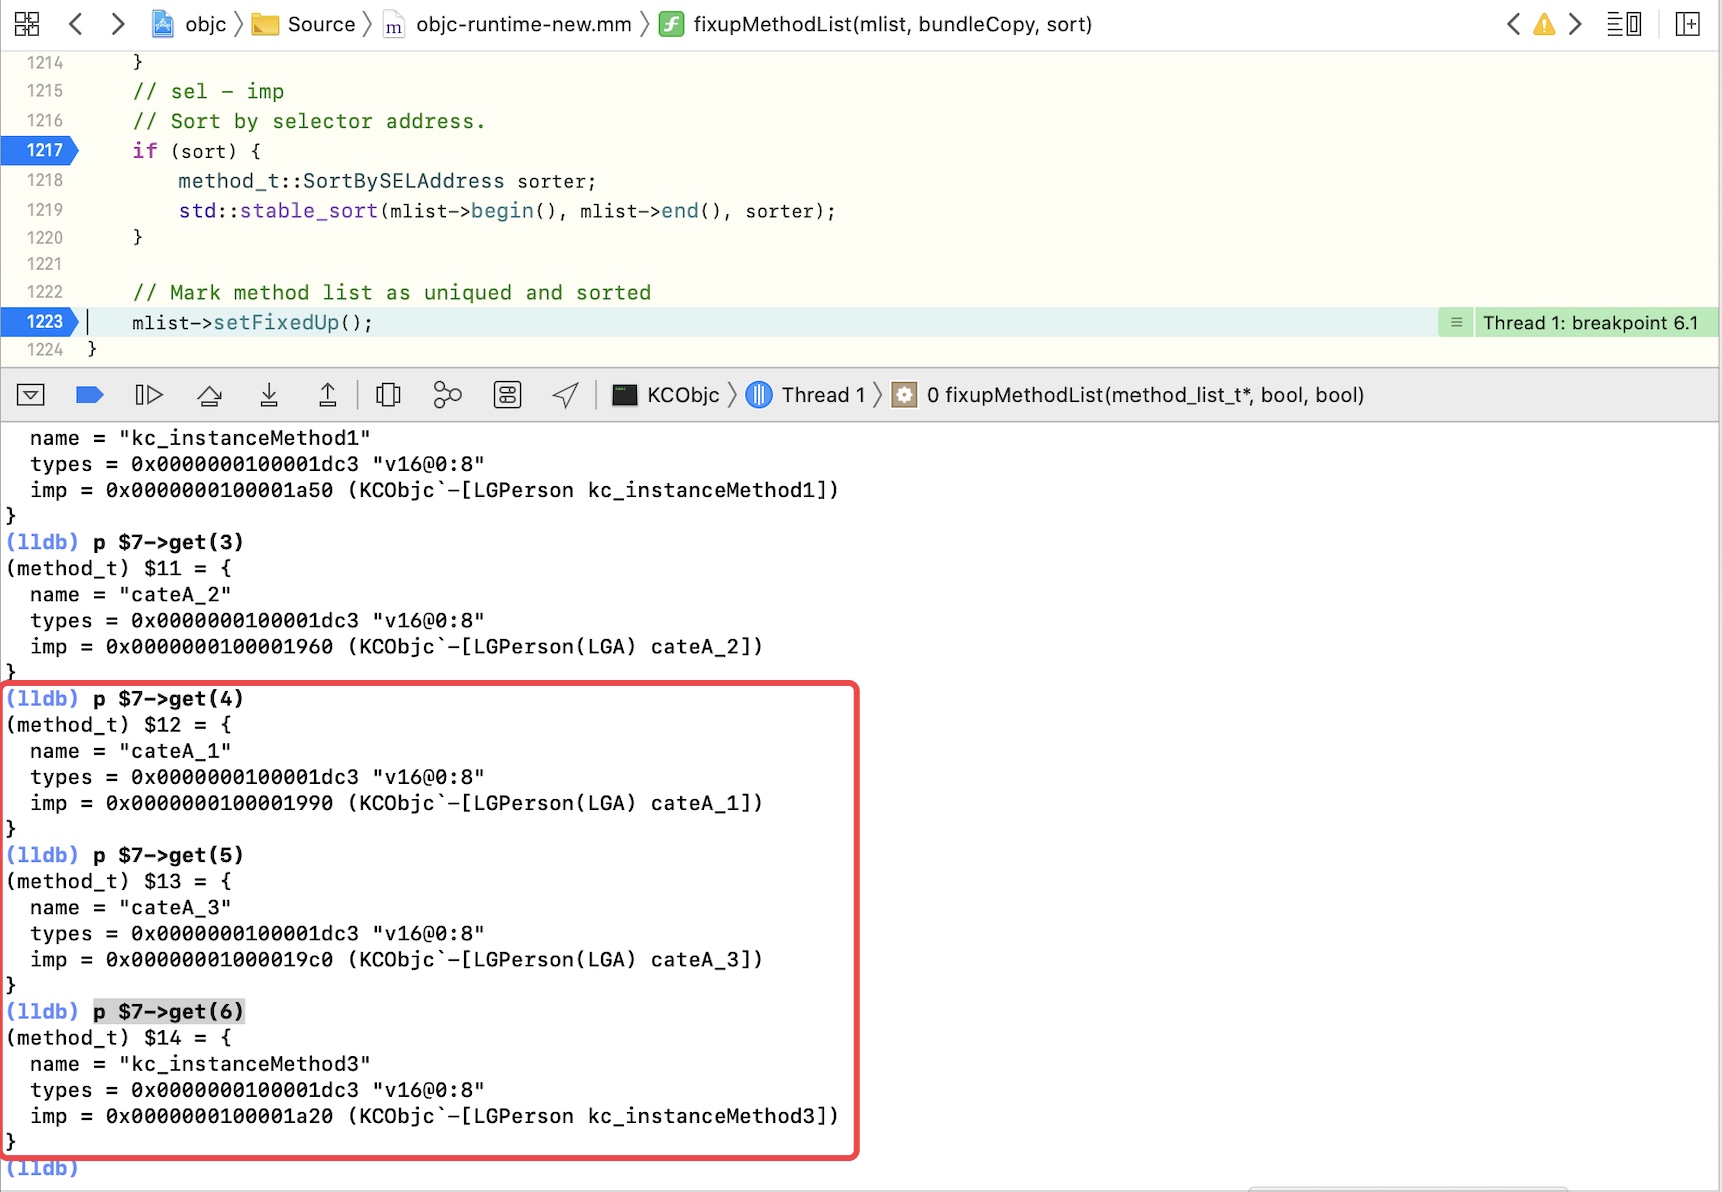This screenshot has height=1192, width=1722.
Task: Click highlighted 'p $7->get(6)' command
Action: 168,1011
